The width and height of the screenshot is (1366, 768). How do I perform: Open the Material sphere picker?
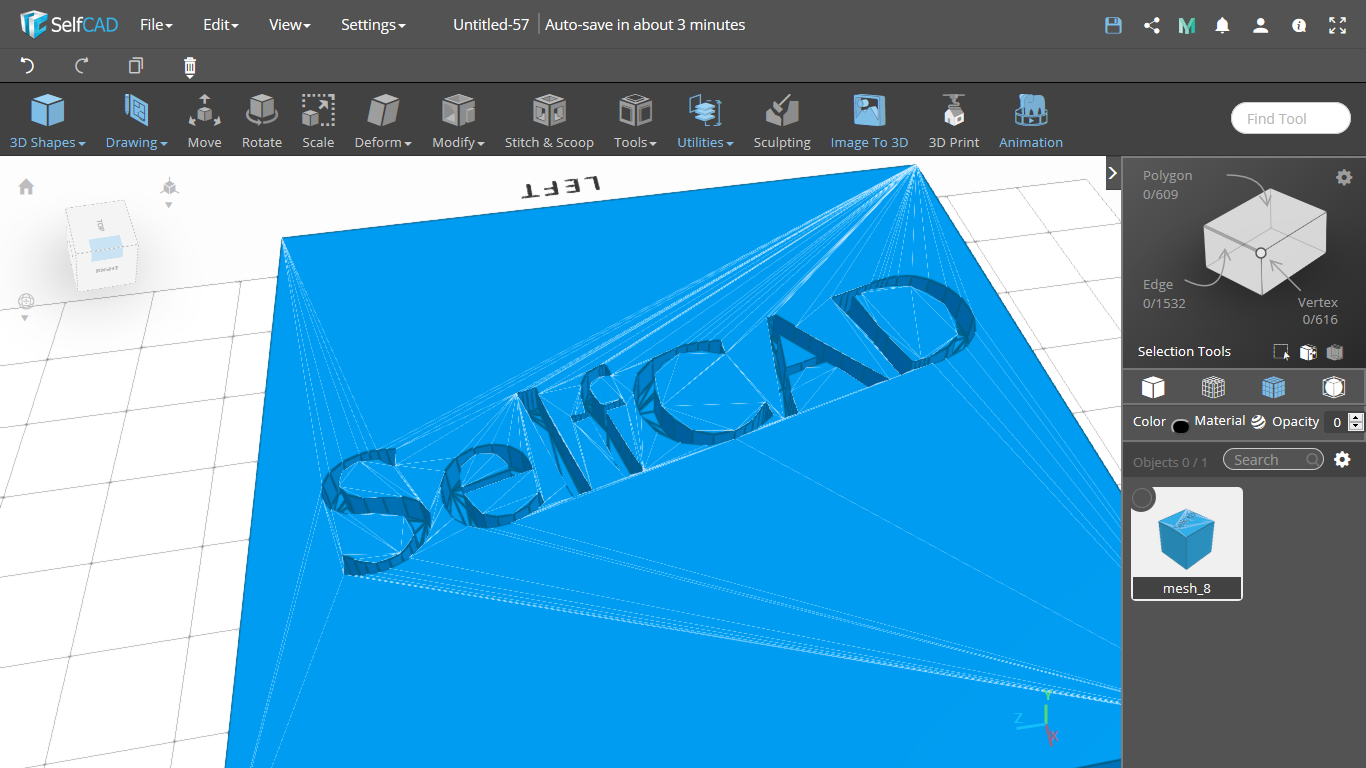coord(1258,422)
